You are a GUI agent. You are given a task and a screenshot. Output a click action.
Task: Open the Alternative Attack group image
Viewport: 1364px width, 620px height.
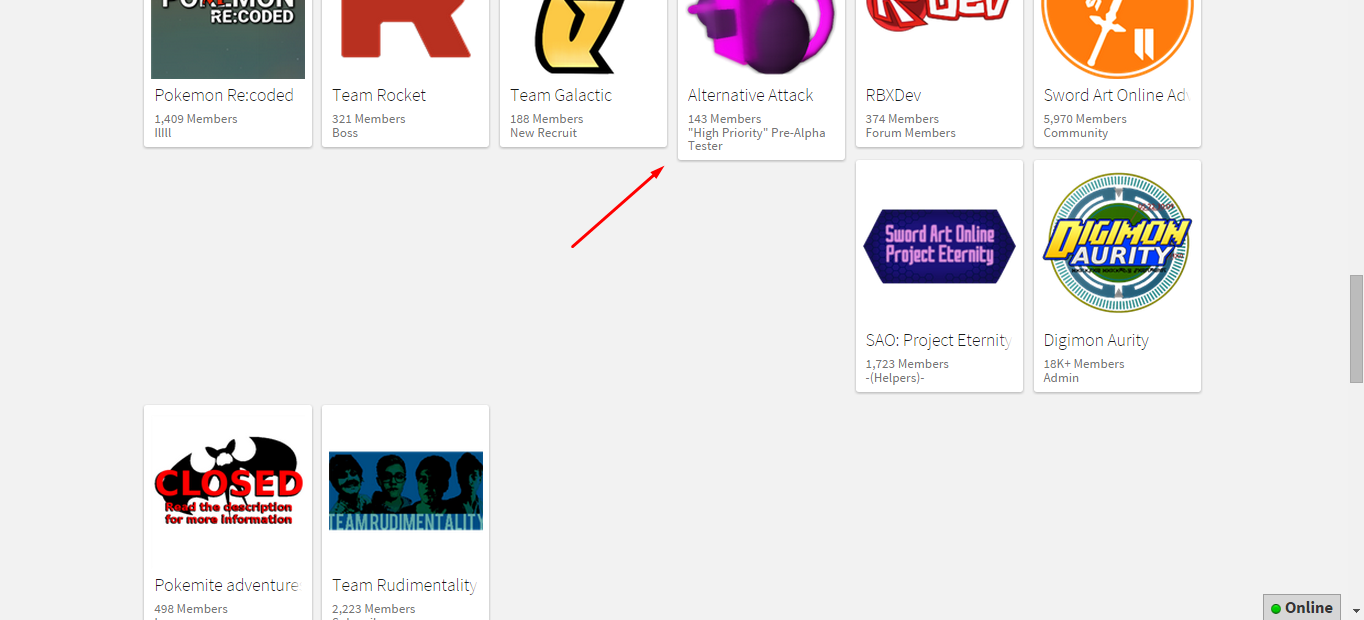761,35
